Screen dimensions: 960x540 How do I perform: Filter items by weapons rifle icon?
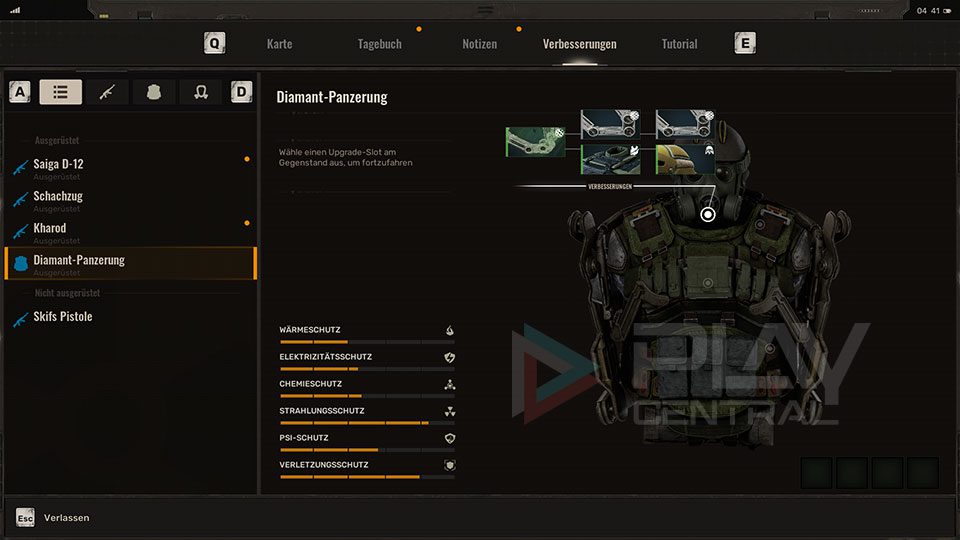(107, 92)
